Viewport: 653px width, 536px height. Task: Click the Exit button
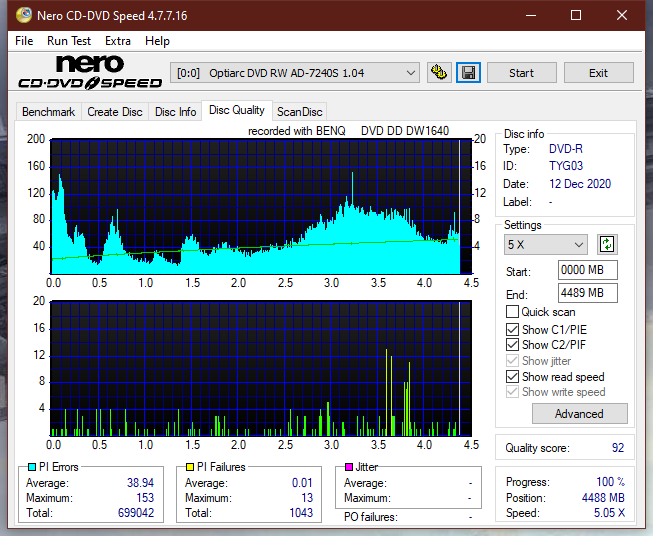pyautogui.click(x=598, y=73)
